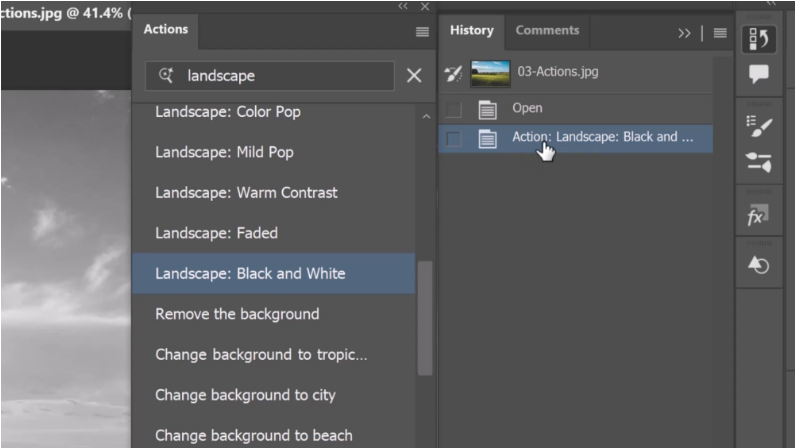
Task: Expand hidden tabs with double chevron
Action: (x=684, y=33)
